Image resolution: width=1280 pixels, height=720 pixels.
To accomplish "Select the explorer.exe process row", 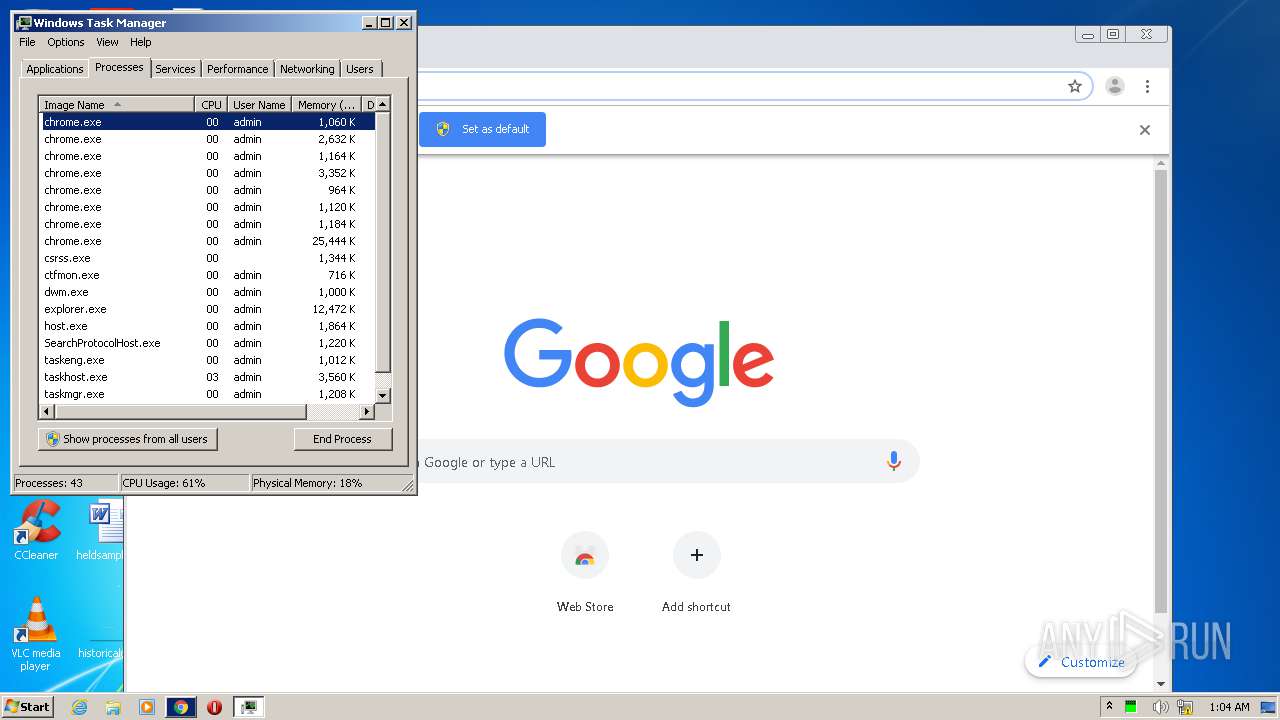I will (x=207, y=309).
